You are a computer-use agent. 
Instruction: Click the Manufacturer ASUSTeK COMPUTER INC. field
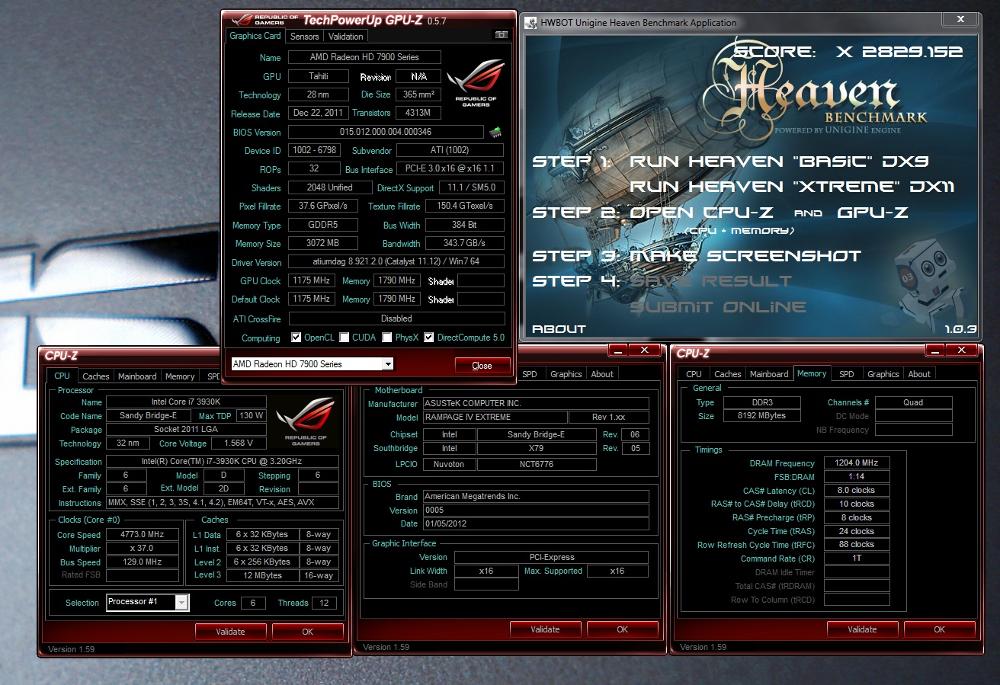tap(536, 404)
